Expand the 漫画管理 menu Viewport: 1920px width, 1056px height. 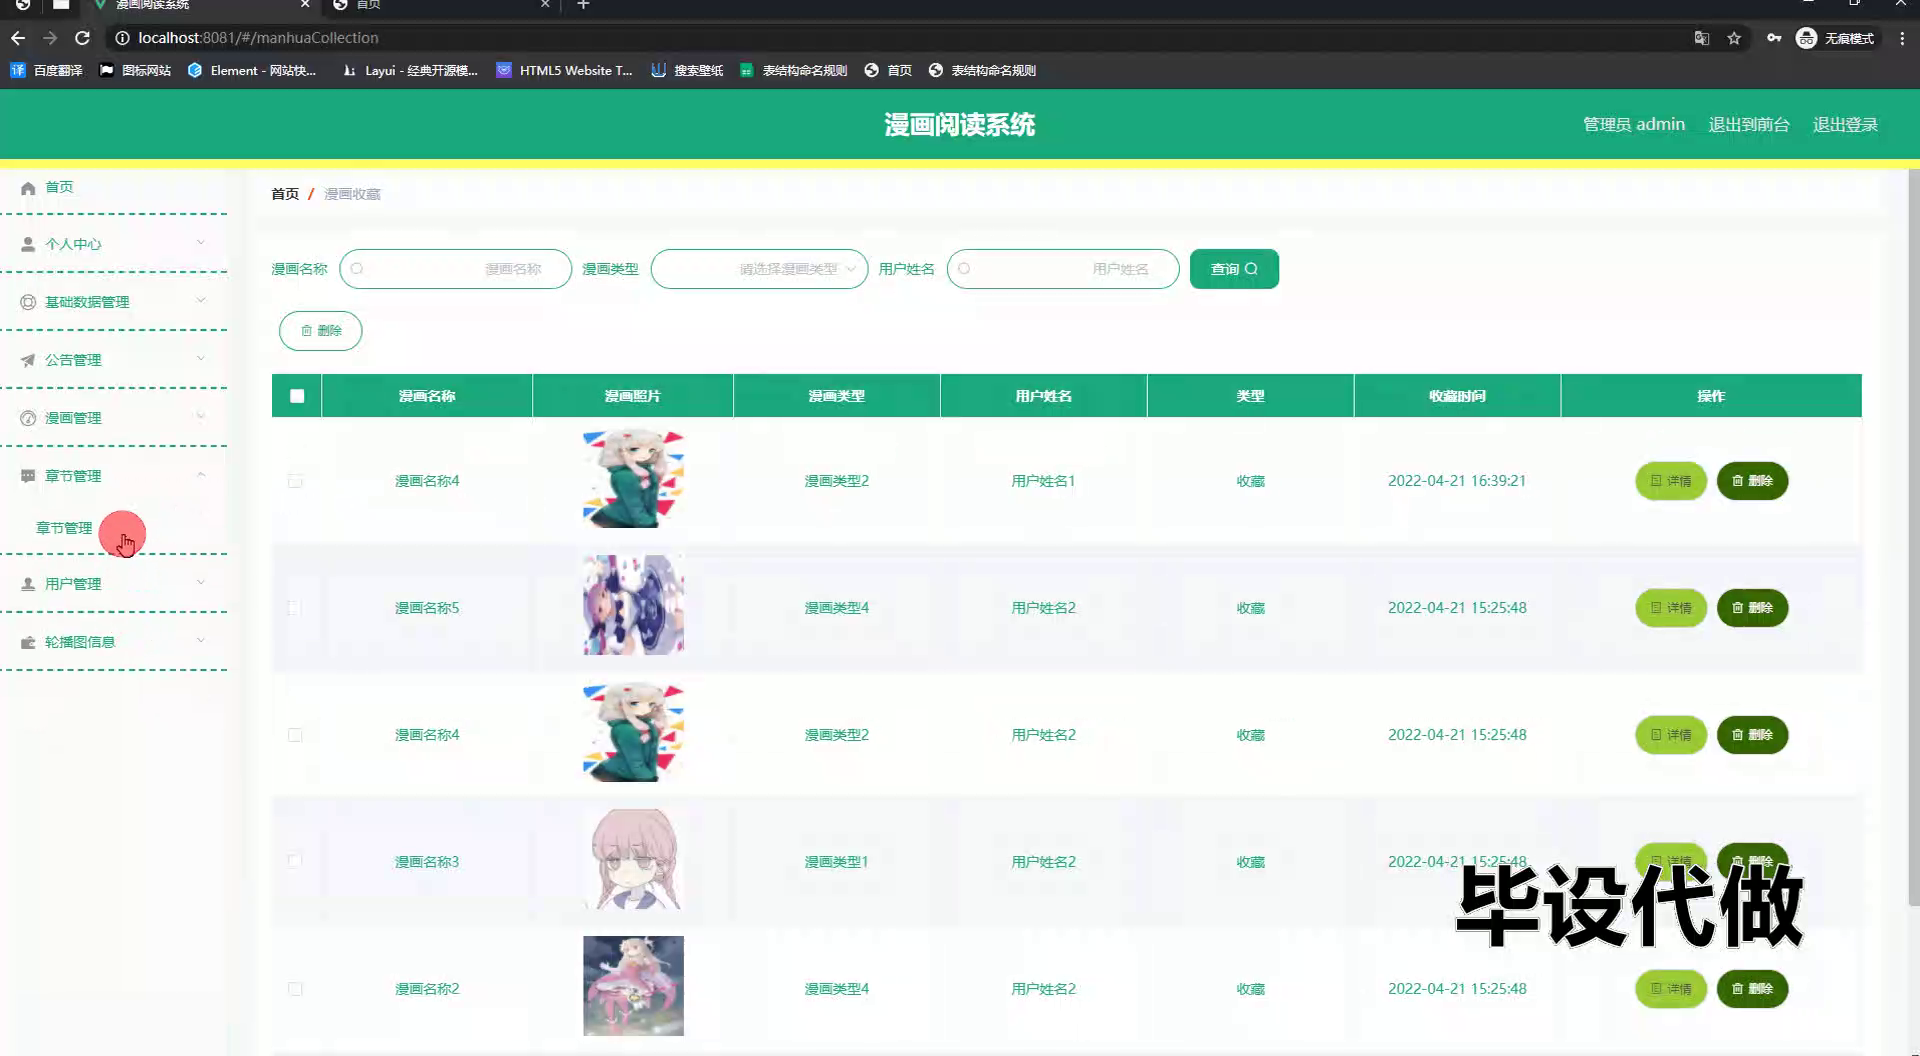(x=201, y=417)
